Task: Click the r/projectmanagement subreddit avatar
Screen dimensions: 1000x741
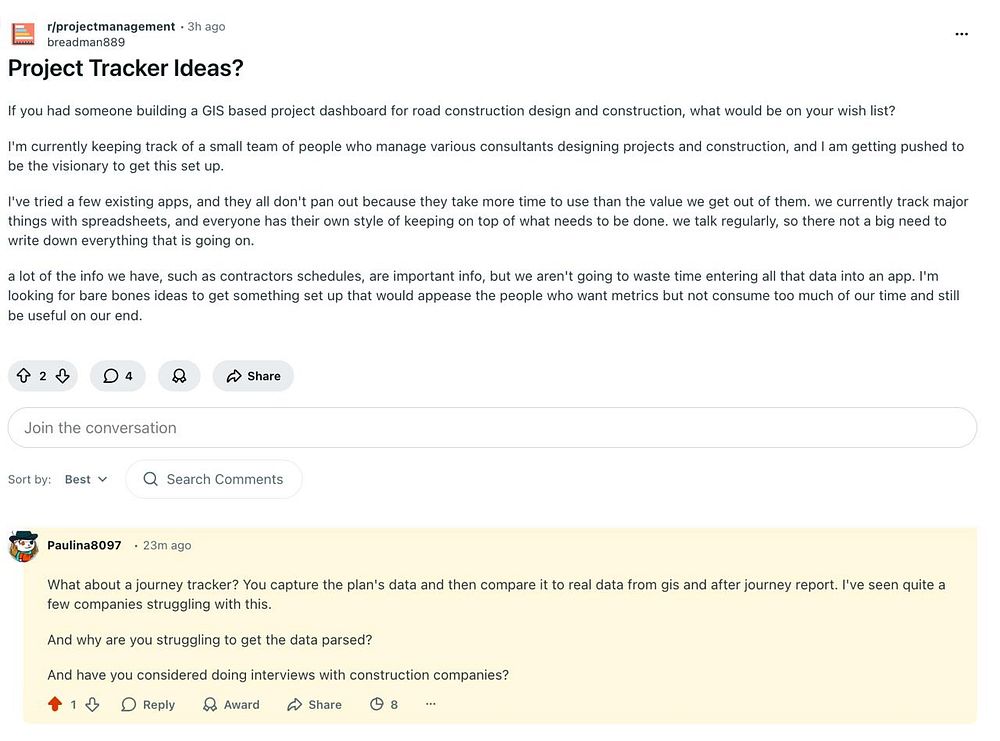Action: coord(23,34)
